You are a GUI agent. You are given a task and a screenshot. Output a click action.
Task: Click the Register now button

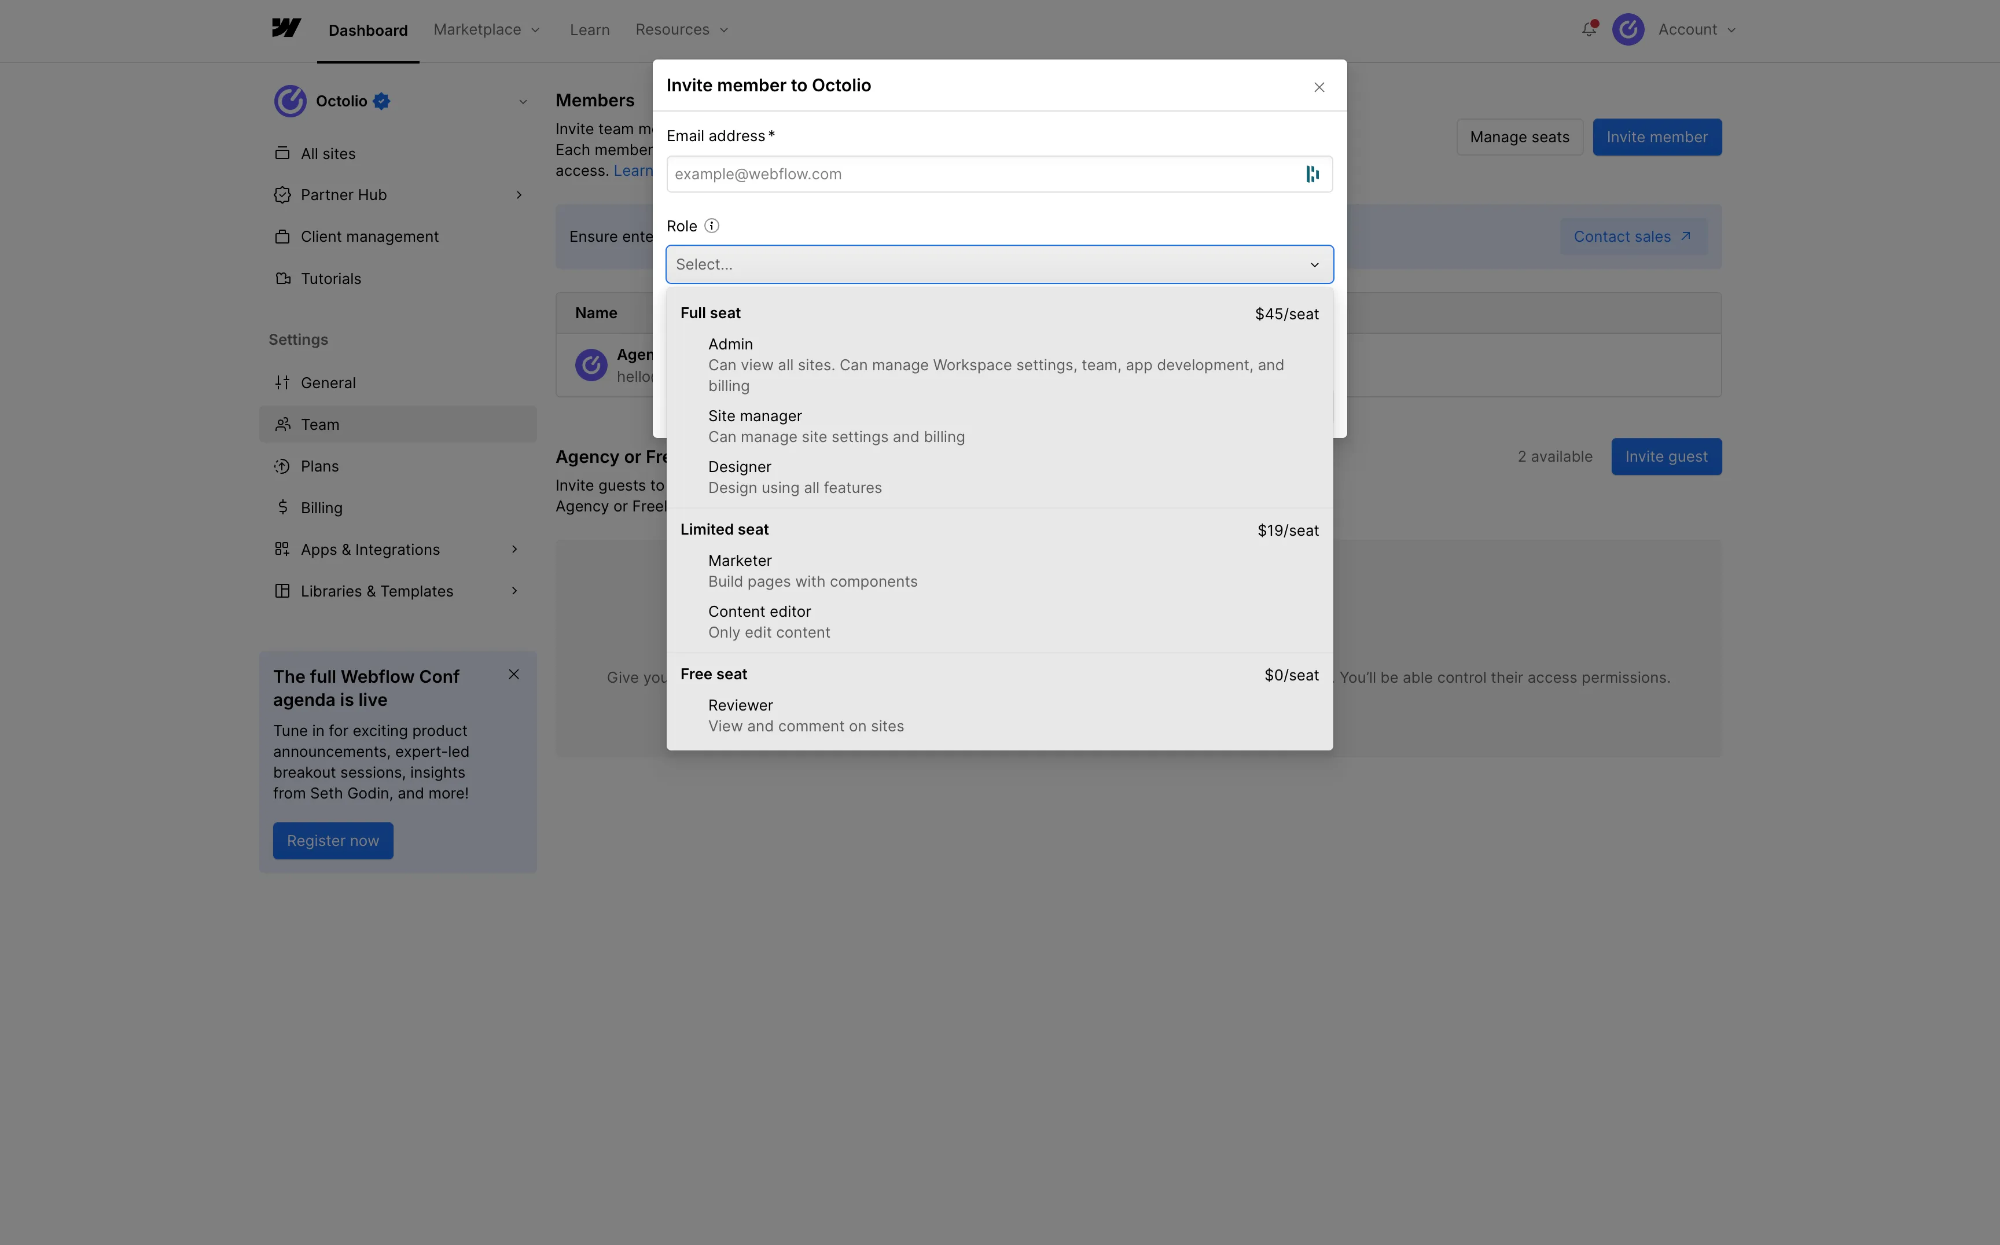(x=333, y=841)
